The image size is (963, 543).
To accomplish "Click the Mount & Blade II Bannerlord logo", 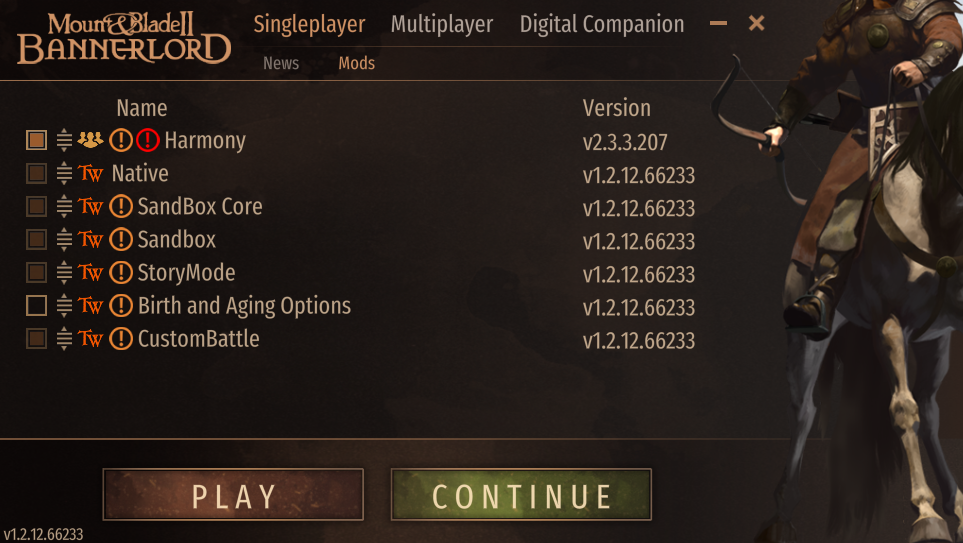I will click(x=124, y=39).
